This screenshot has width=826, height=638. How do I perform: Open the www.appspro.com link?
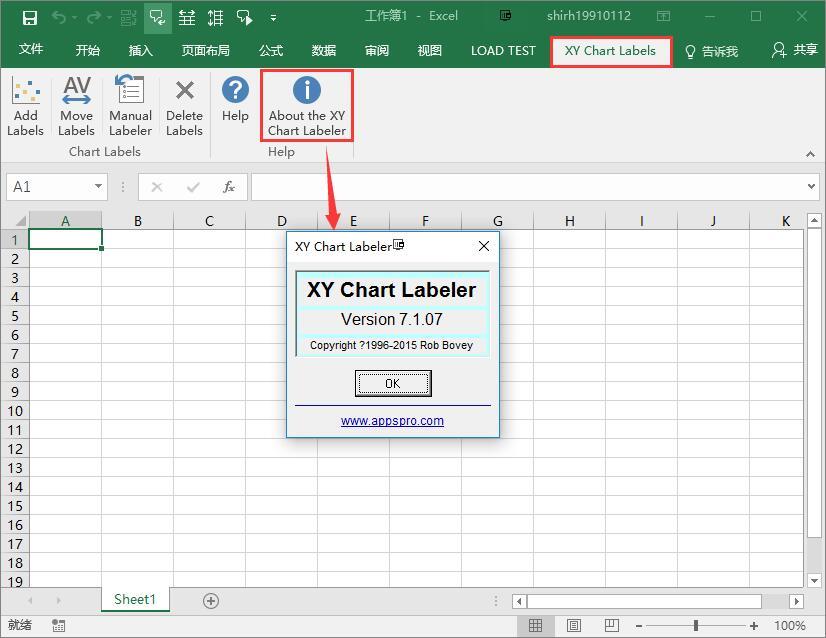tap(392, 420)
